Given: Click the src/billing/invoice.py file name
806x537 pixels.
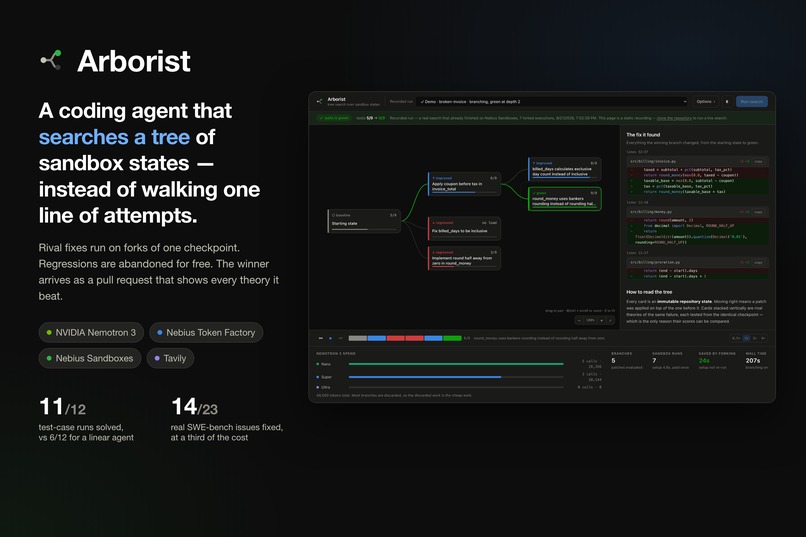Looking at the screenshot, I should point(653,161).
